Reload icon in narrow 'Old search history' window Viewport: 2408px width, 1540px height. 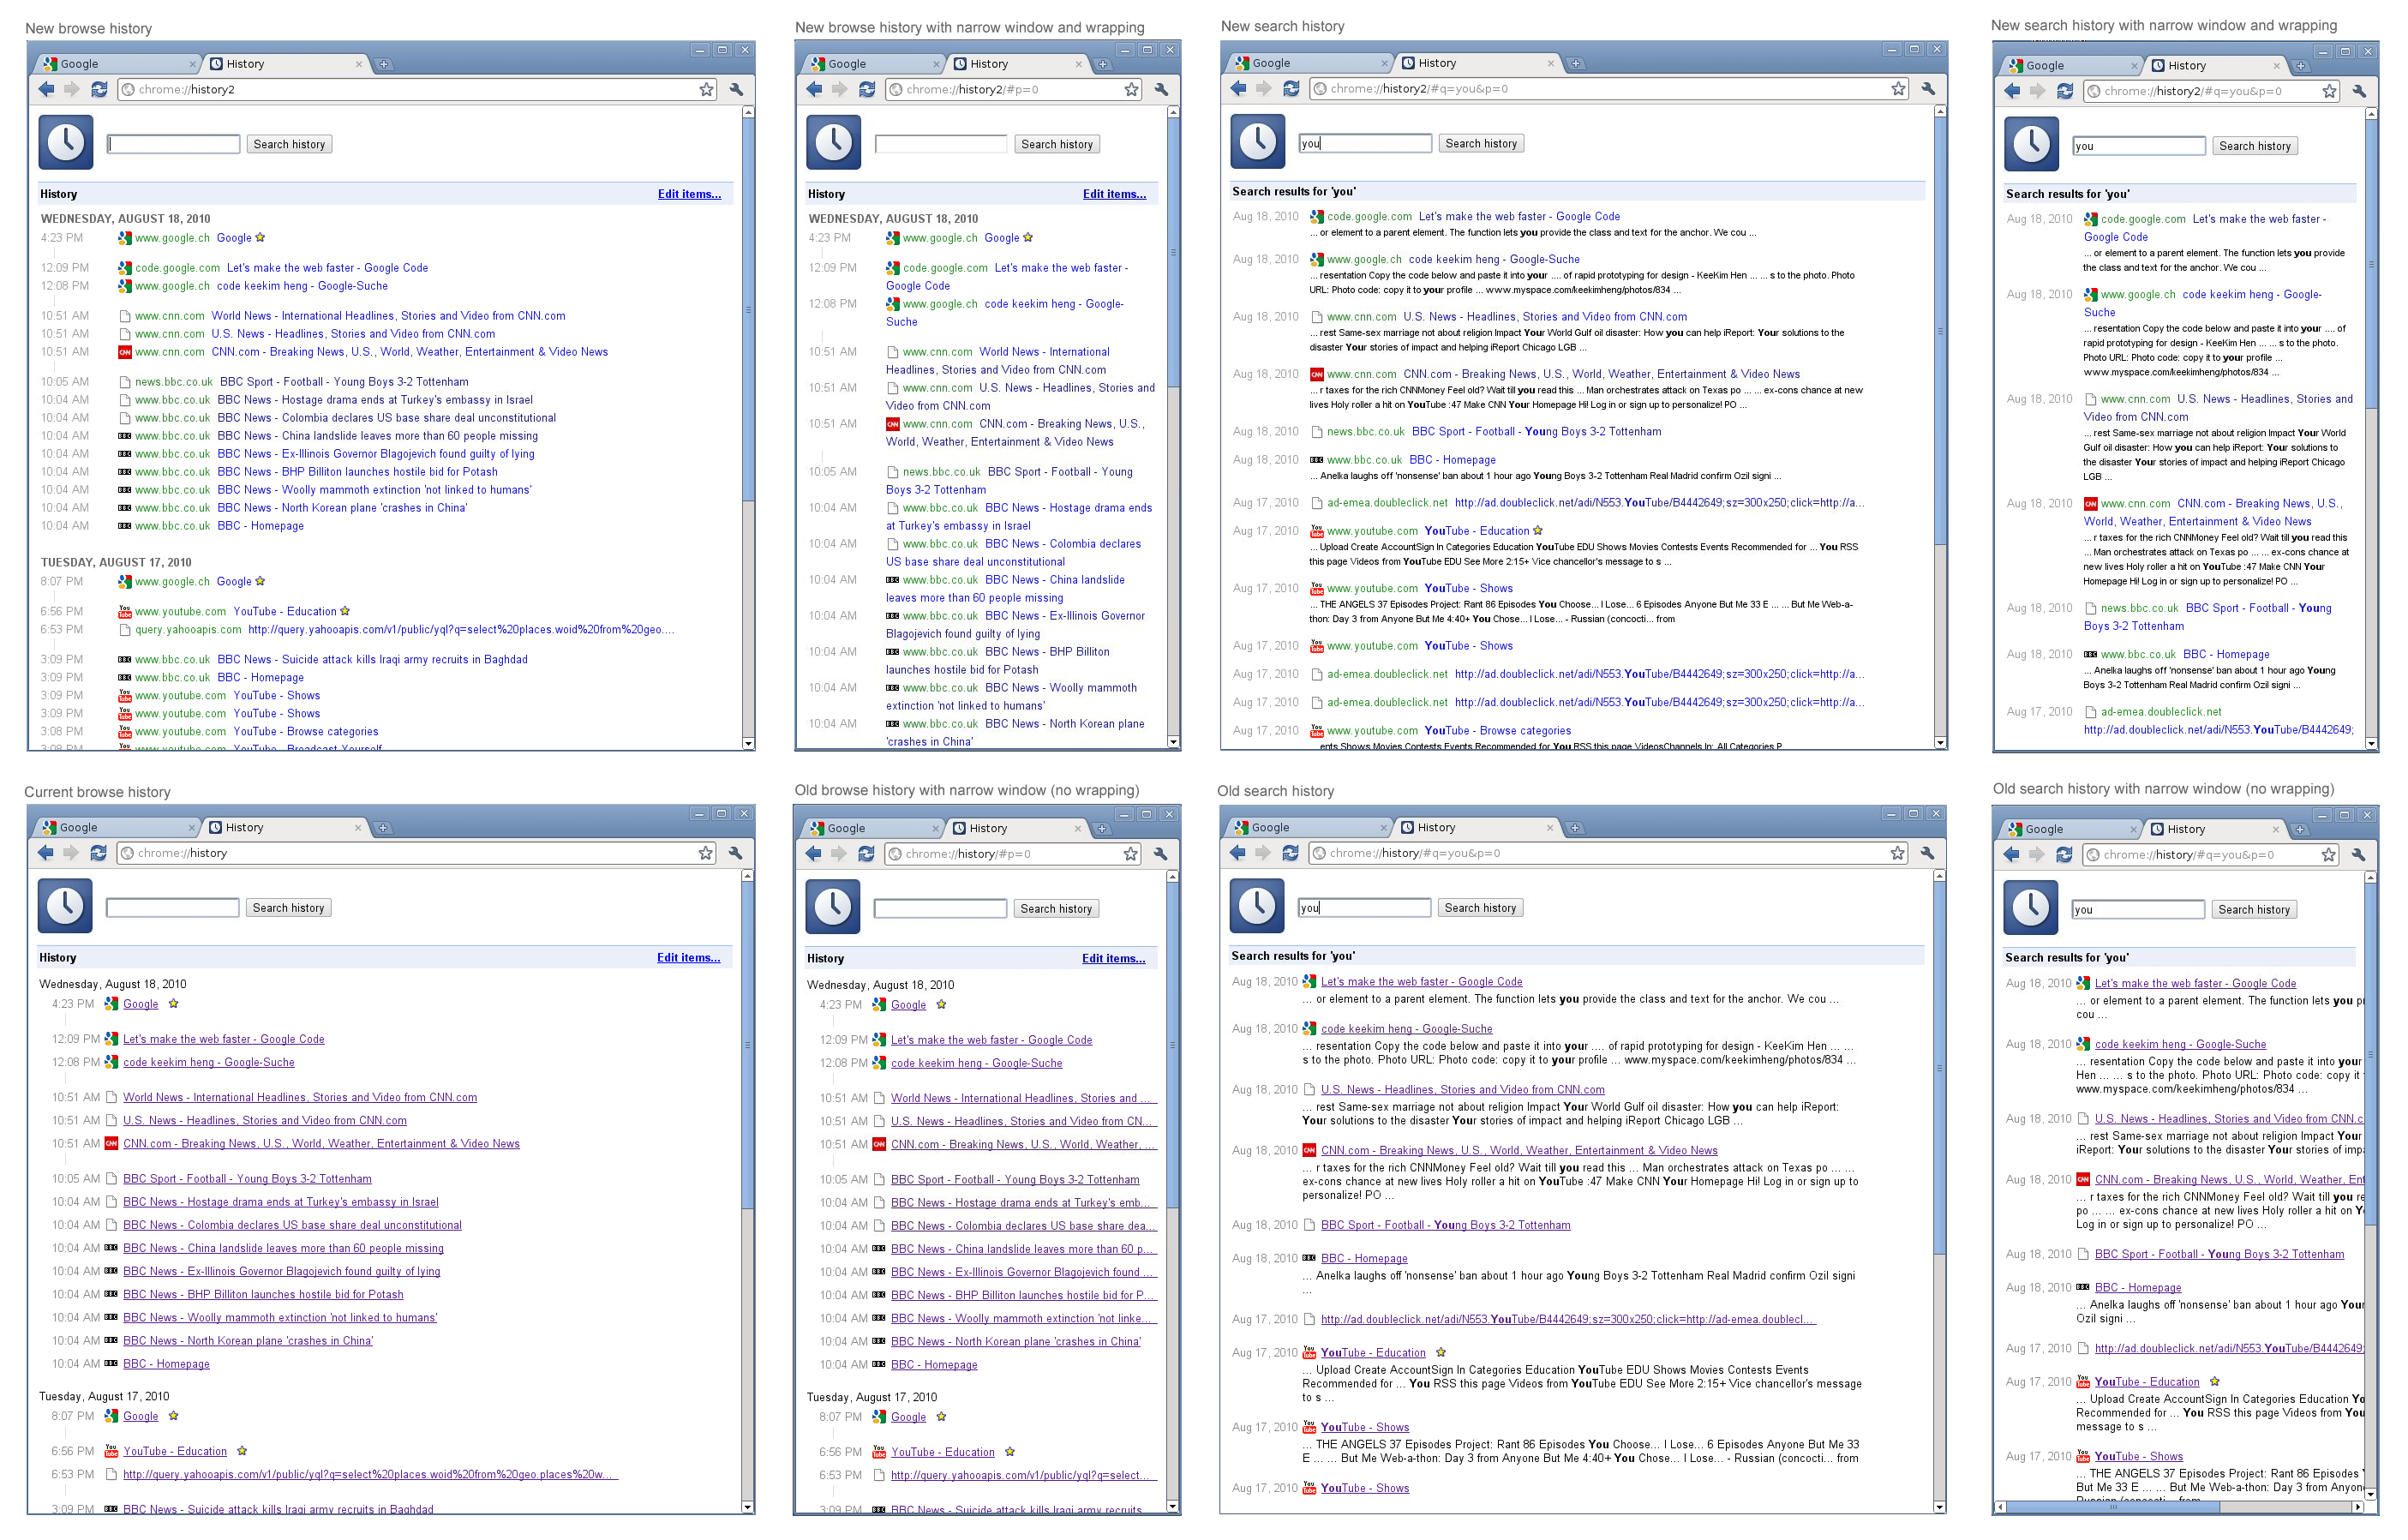(2064, 855)
